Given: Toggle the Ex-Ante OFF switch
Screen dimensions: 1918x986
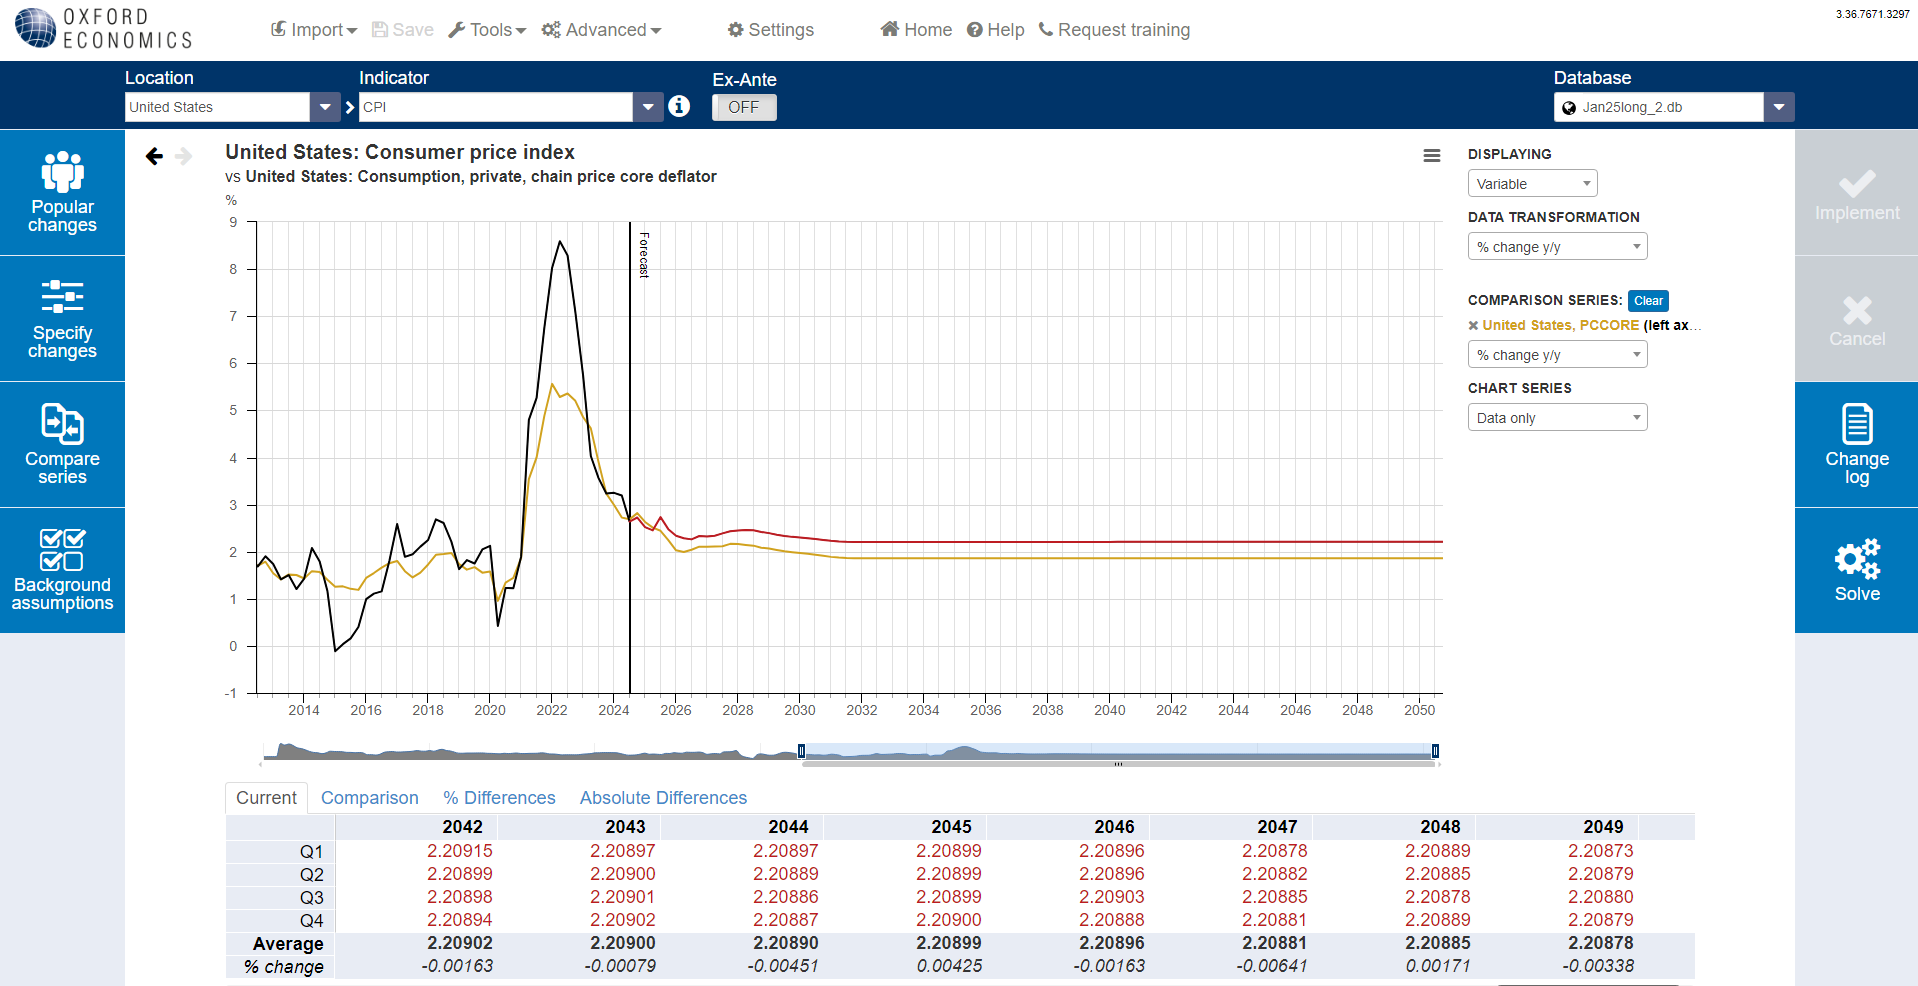Looking at the screenshot, I should (x=744, y=107).
